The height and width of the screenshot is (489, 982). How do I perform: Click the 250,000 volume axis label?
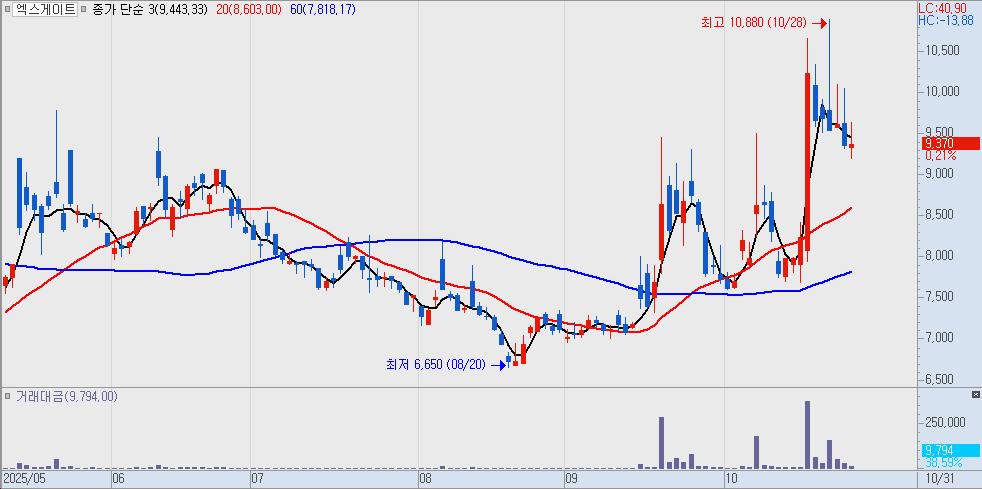click(x=945, y=423)
